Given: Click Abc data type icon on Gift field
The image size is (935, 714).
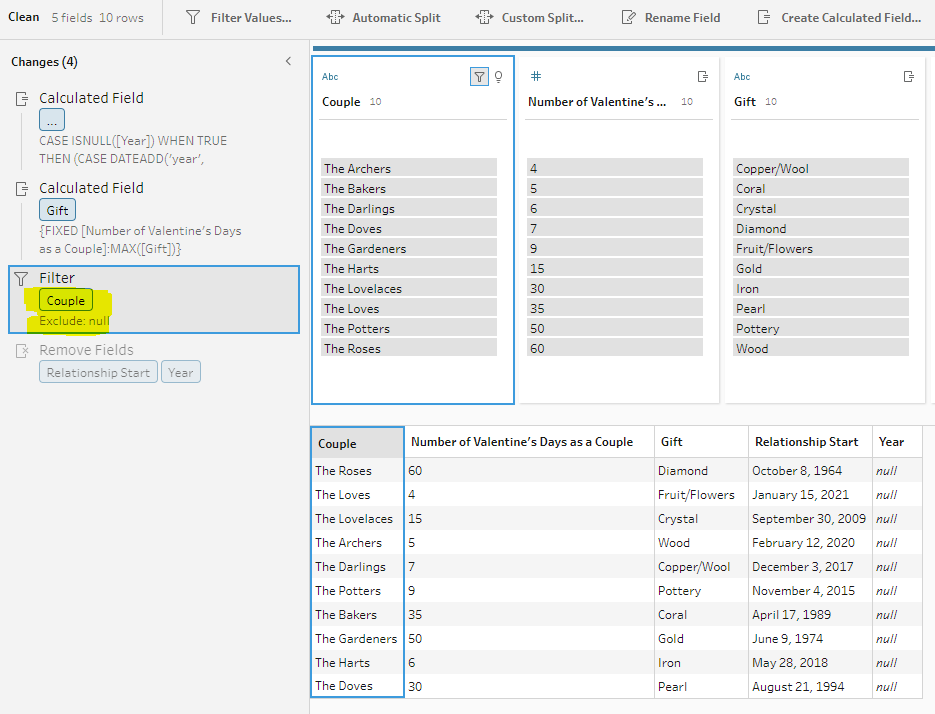Looking at the screenshot, I should click(x=742, y=77).
